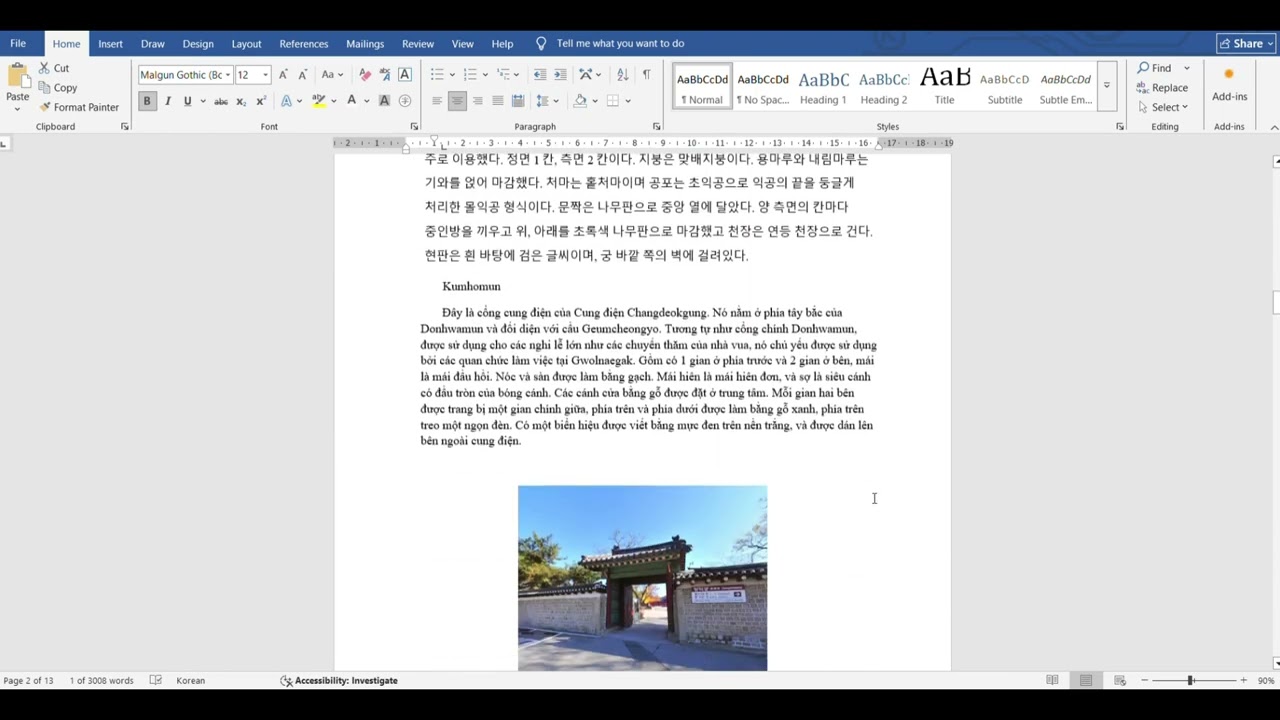The height and width of the screenshot is (720, 1280).
Task: Switch to the Design tab
Action: pos(198,44)
